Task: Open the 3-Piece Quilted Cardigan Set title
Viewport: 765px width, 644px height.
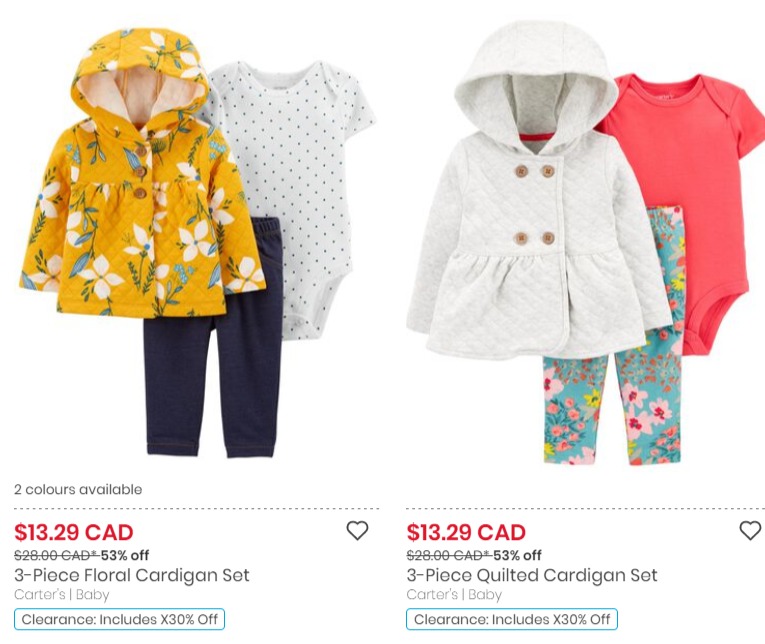Action: coord(532,575)
